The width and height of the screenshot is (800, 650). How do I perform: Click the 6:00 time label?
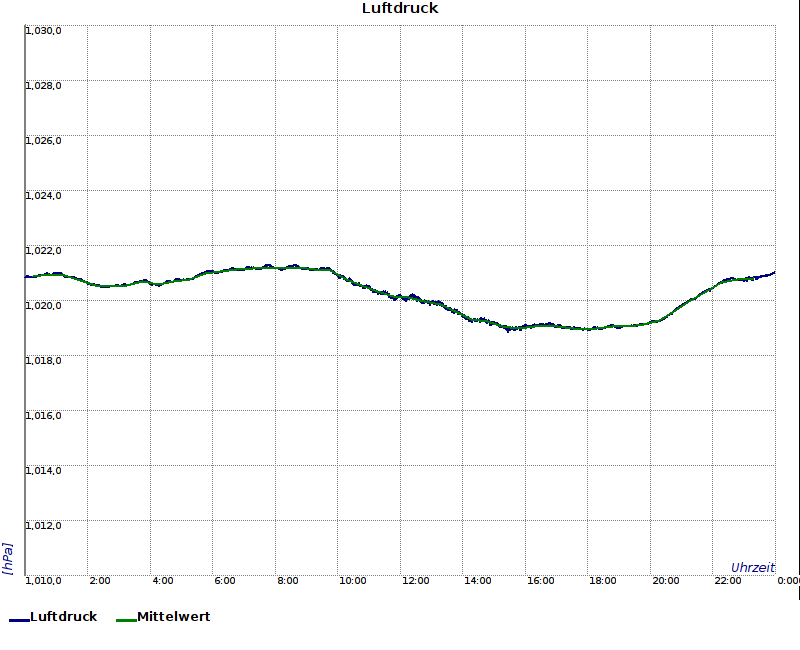[224, 581]
